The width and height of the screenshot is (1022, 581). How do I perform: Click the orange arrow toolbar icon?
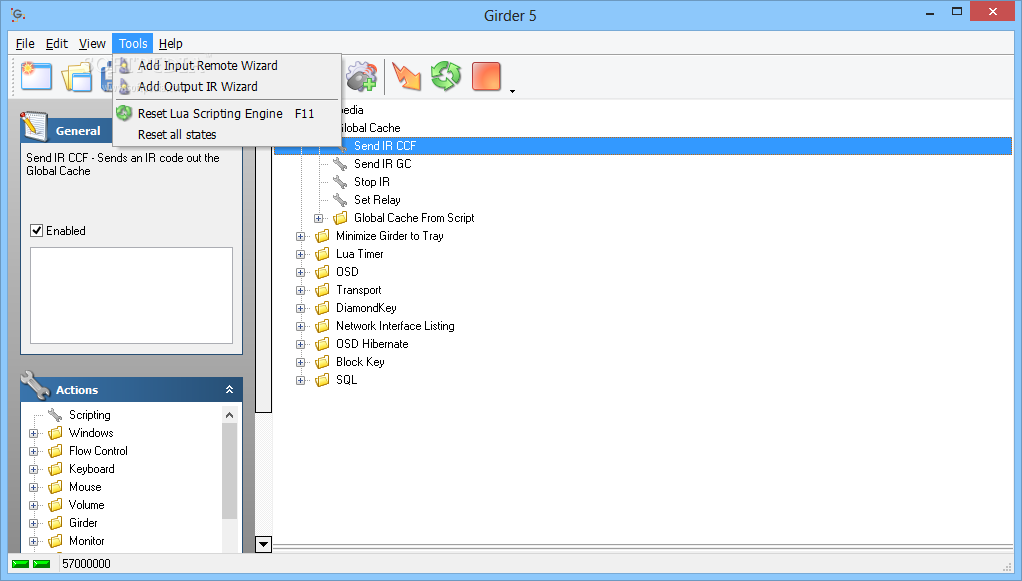click(x=407, y=76)
